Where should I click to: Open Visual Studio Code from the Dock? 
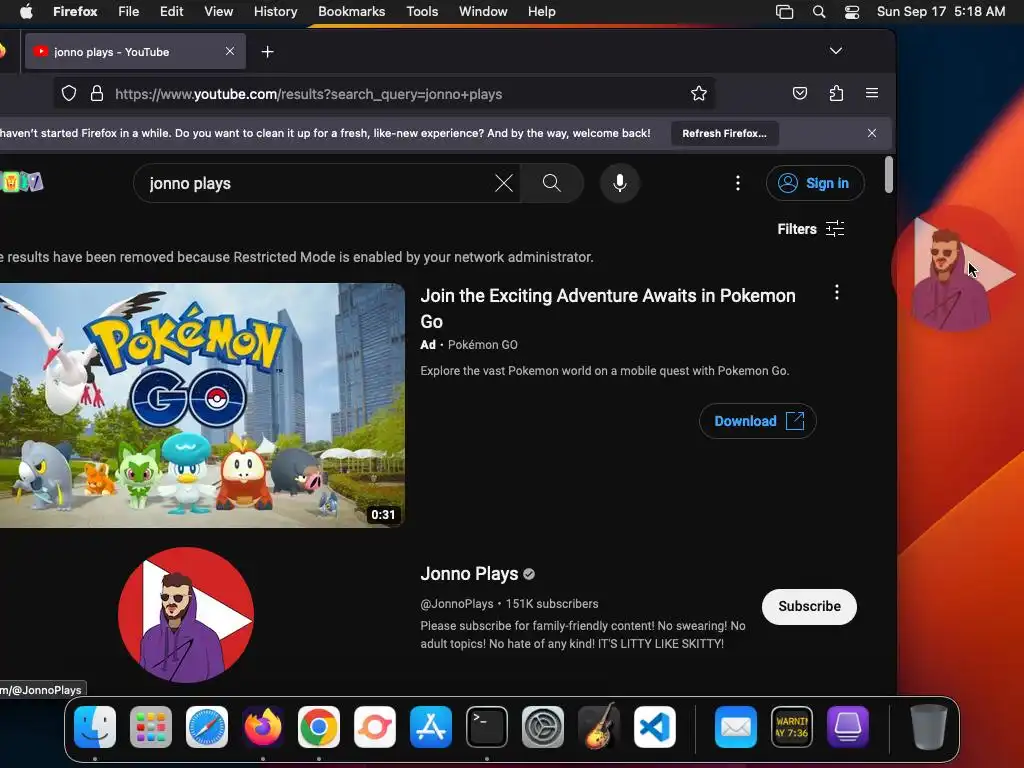(x=654, y=727)
